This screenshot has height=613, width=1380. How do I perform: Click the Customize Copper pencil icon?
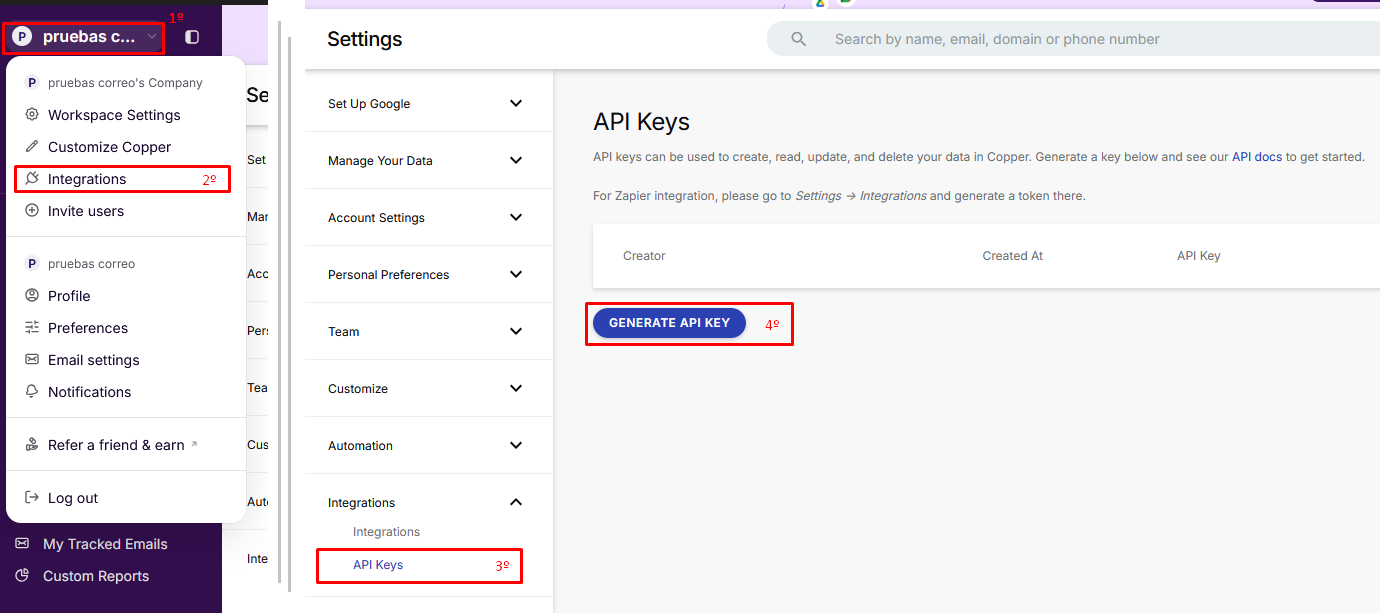pos(32,147)
